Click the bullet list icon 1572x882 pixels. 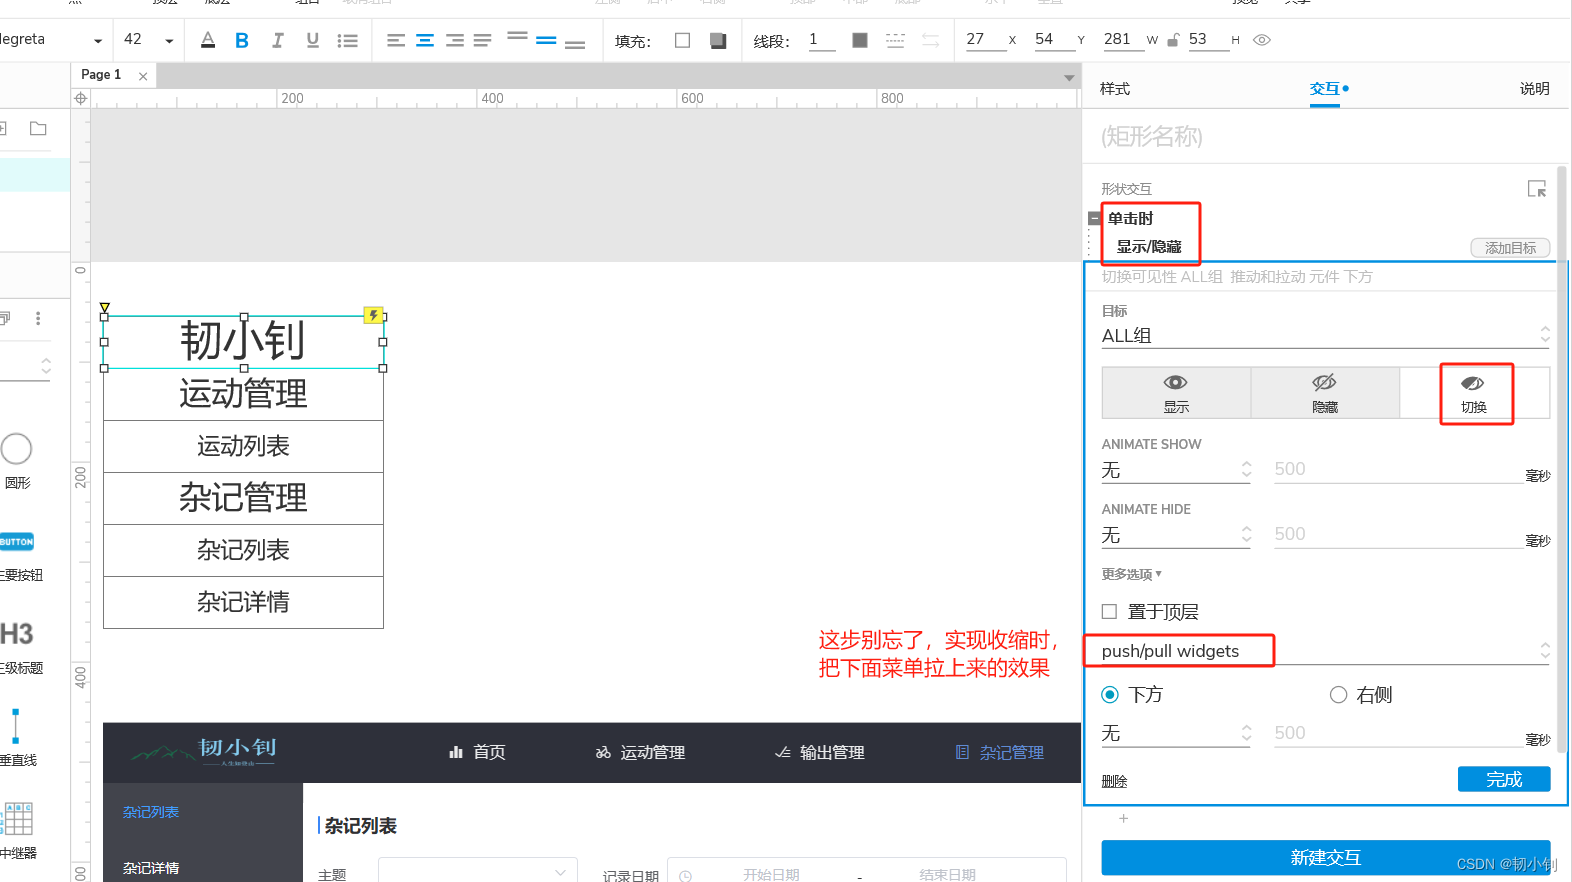[x=348, y=40]
